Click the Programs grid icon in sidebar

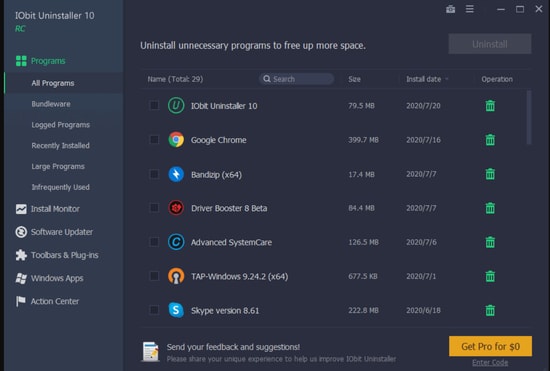pyautogui.click(x=21, y=61)
